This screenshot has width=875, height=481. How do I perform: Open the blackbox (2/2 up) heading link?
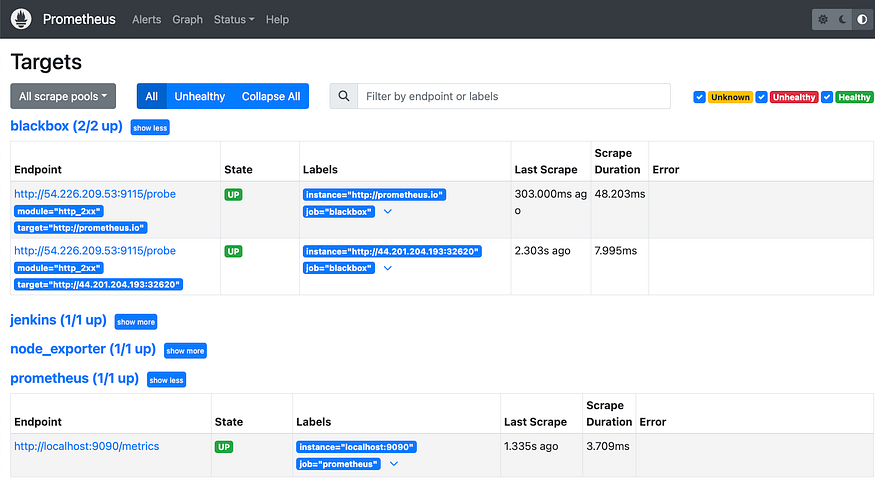pyautogui.click(x=66, y=126)
